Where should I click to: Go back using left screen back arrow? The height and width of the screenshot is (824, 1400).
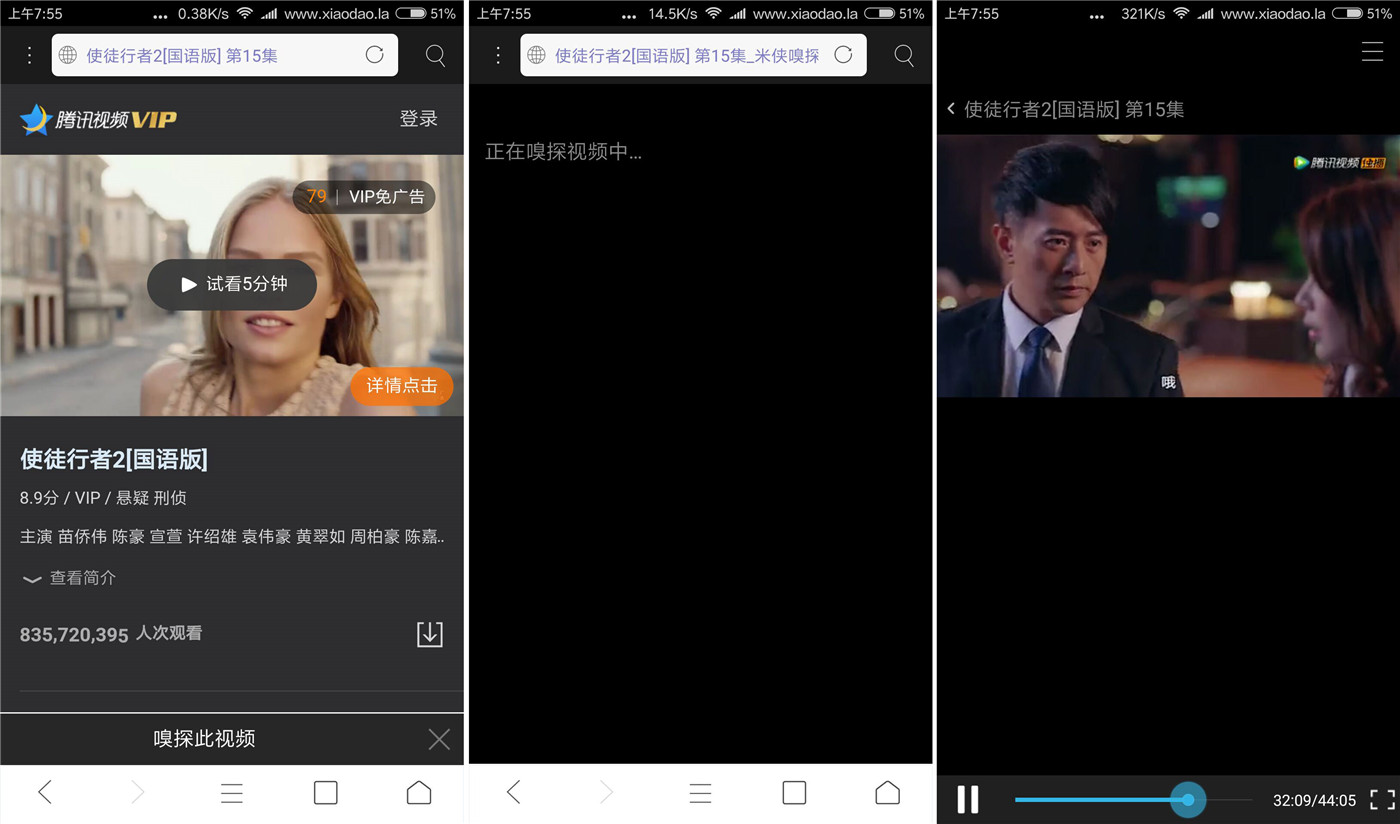pyautogui.click(x=45, y=793)
